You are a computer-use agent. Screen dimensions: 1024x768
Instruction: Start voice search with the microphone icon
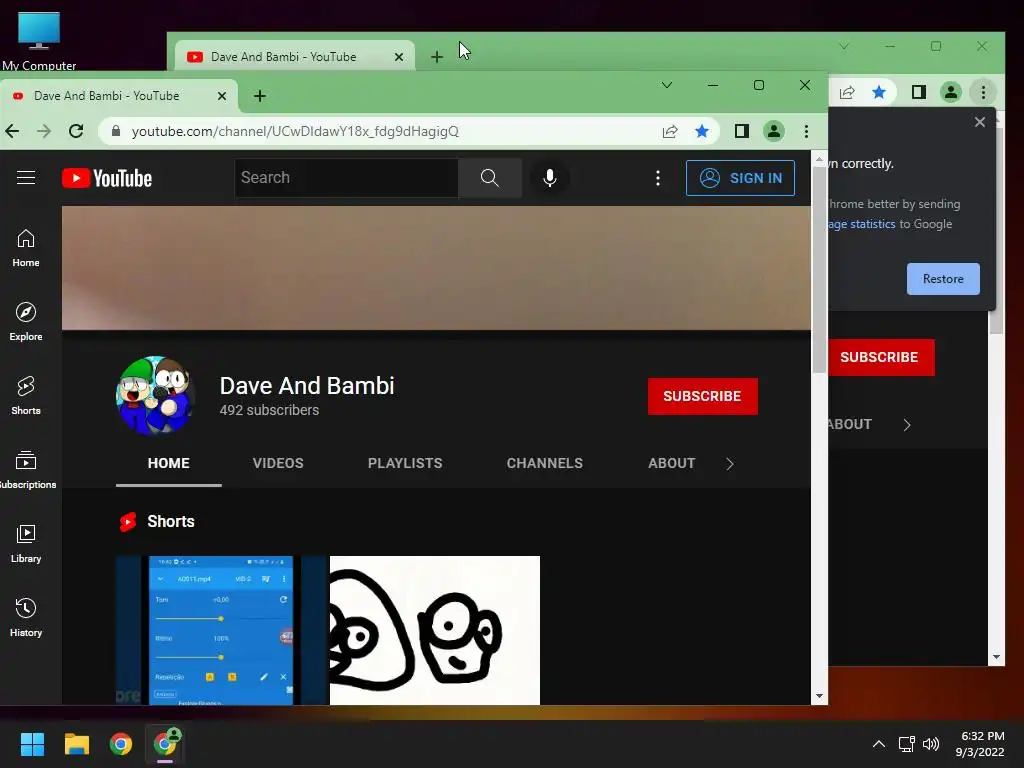click(550, 178)
